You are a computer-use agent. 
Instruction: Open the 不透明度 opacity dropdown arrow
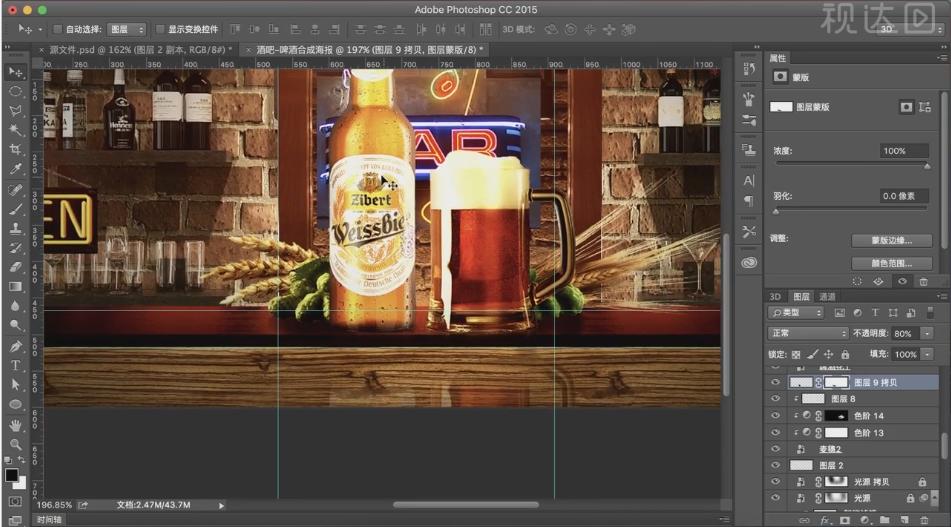coord(927,333)
